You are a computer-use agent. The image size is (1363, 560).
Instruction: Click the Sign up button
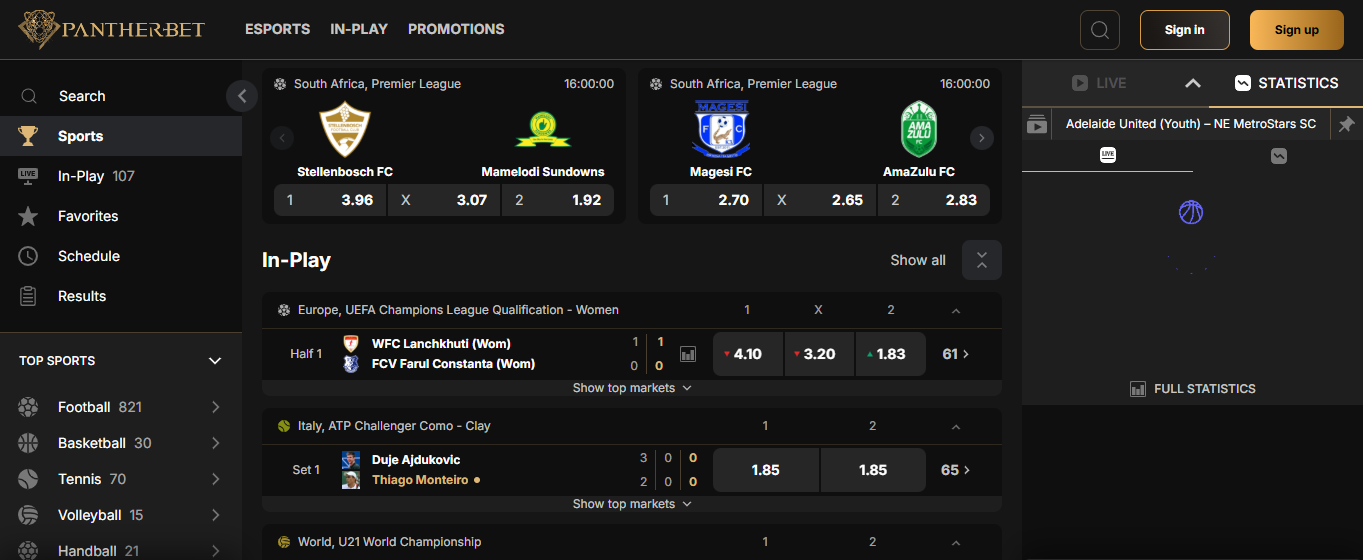(x=1296, y=30)
